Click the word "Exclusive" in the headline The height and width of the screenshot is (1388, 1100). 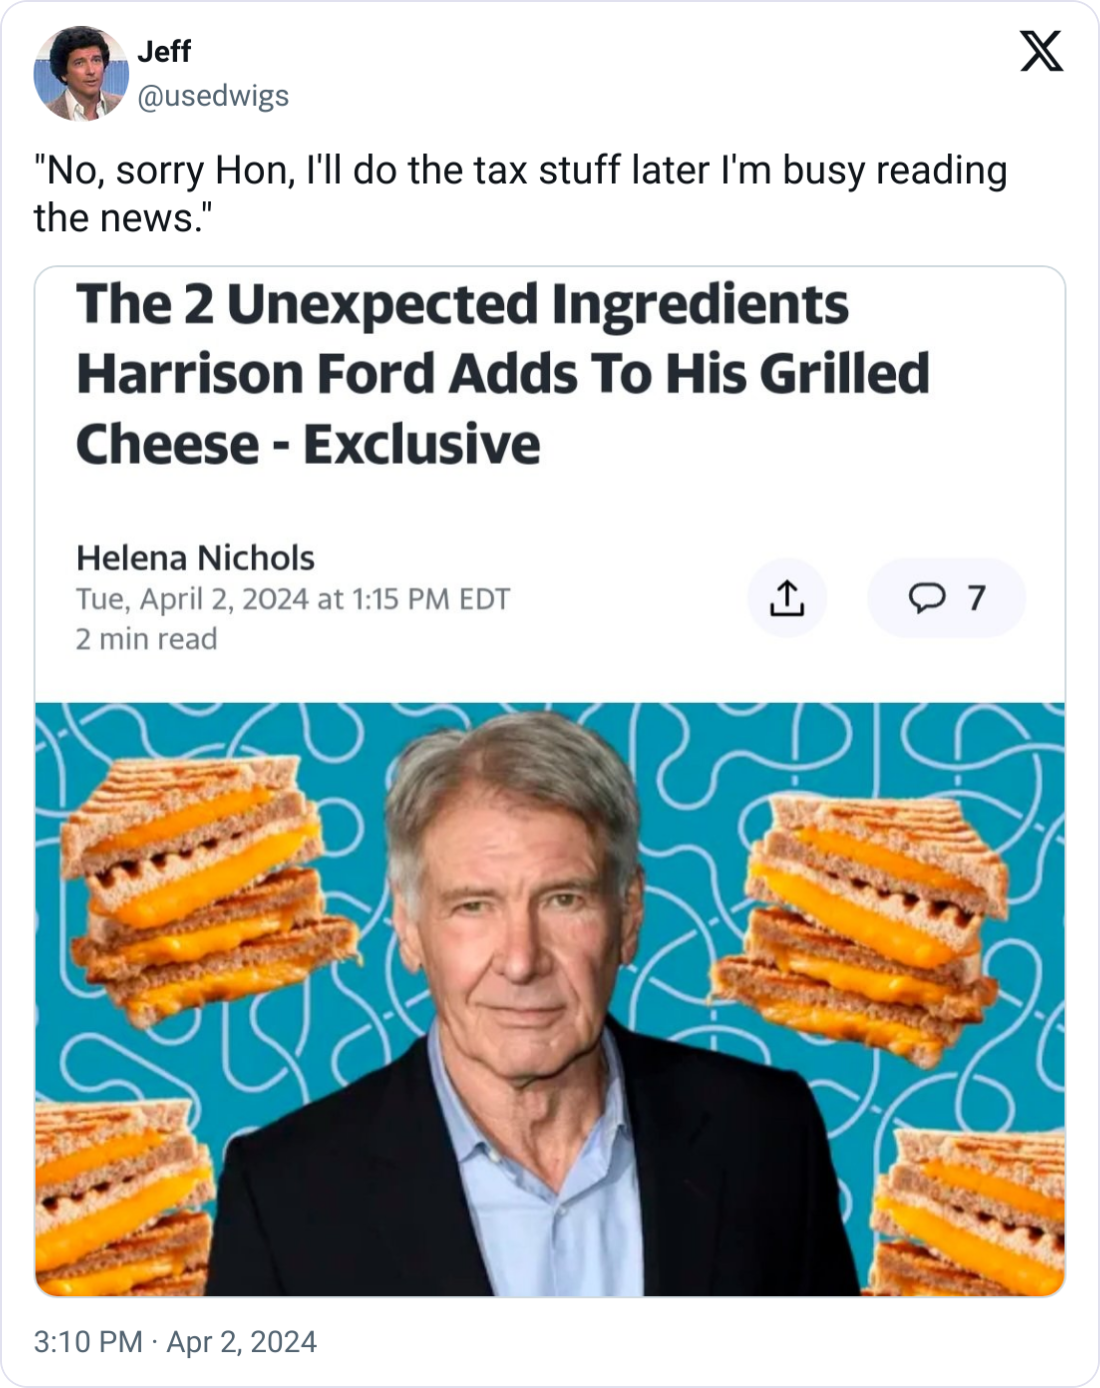coord(421,444)
